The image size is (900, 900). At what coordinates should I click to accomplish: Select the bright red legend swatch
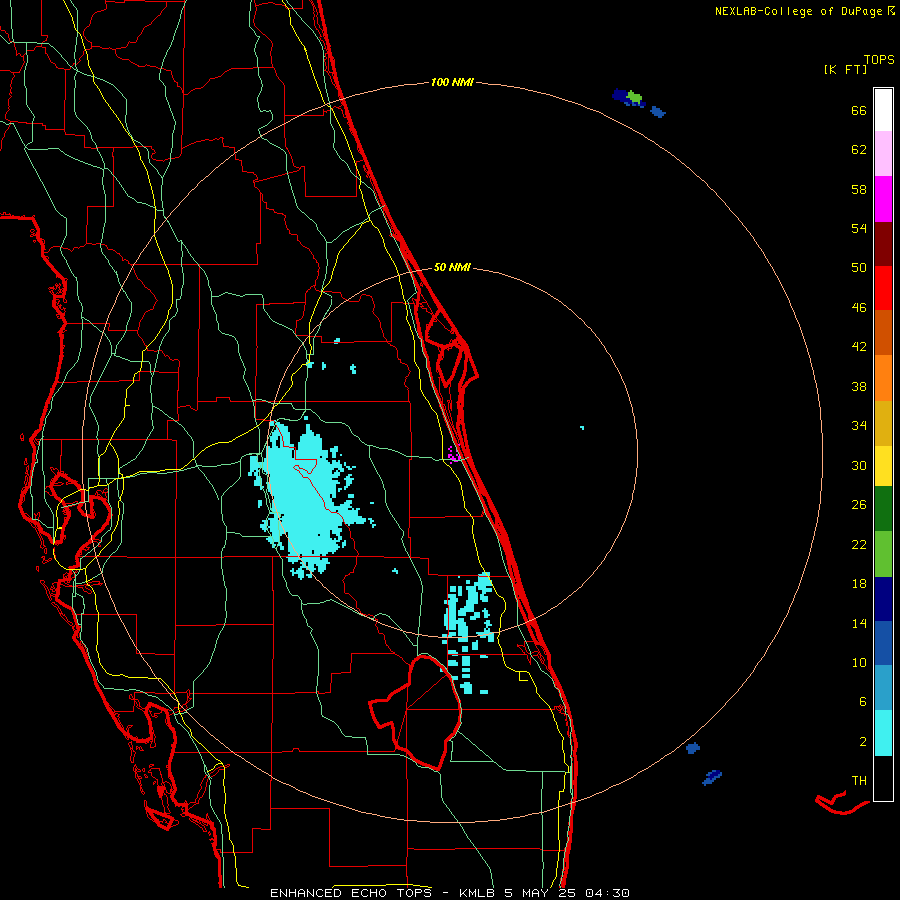[883, 289]
